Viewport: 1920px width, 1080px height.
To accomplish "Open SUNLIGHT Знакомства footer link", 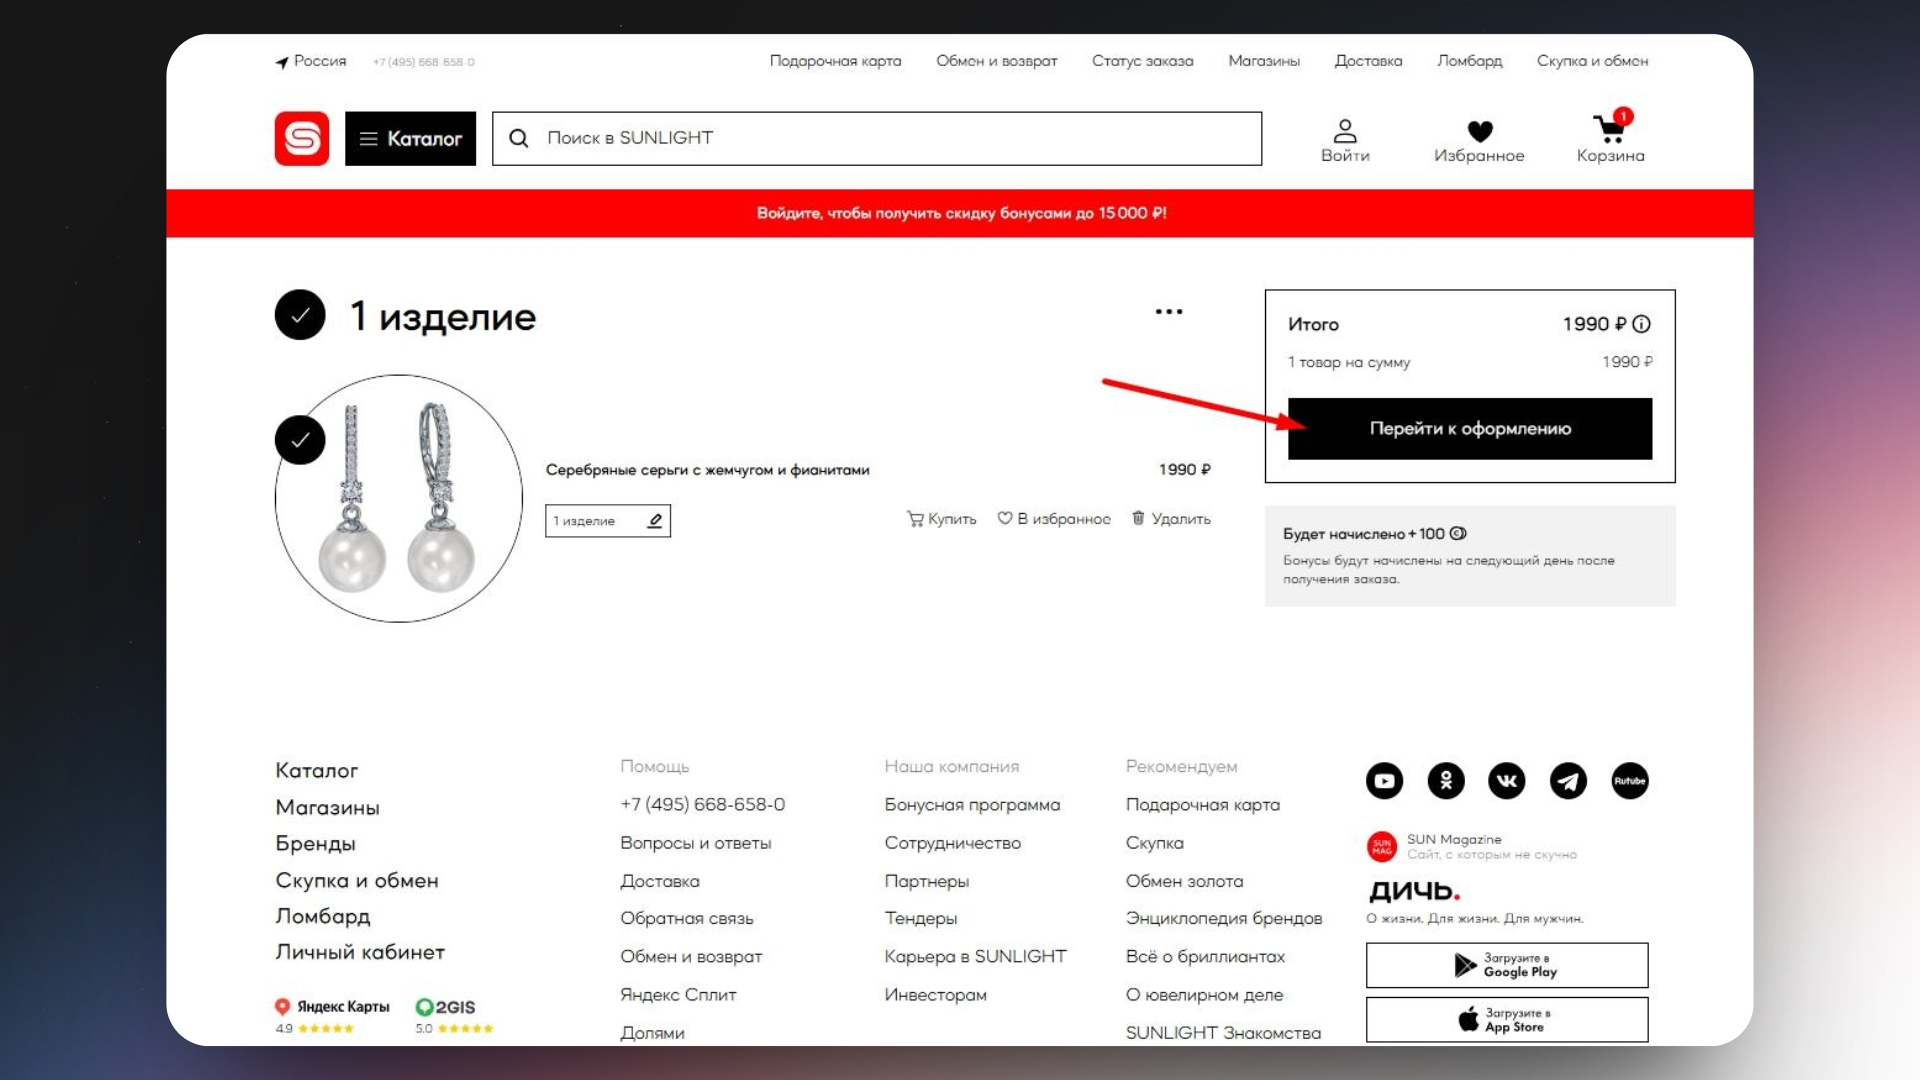I will tap(1223, 1033).
